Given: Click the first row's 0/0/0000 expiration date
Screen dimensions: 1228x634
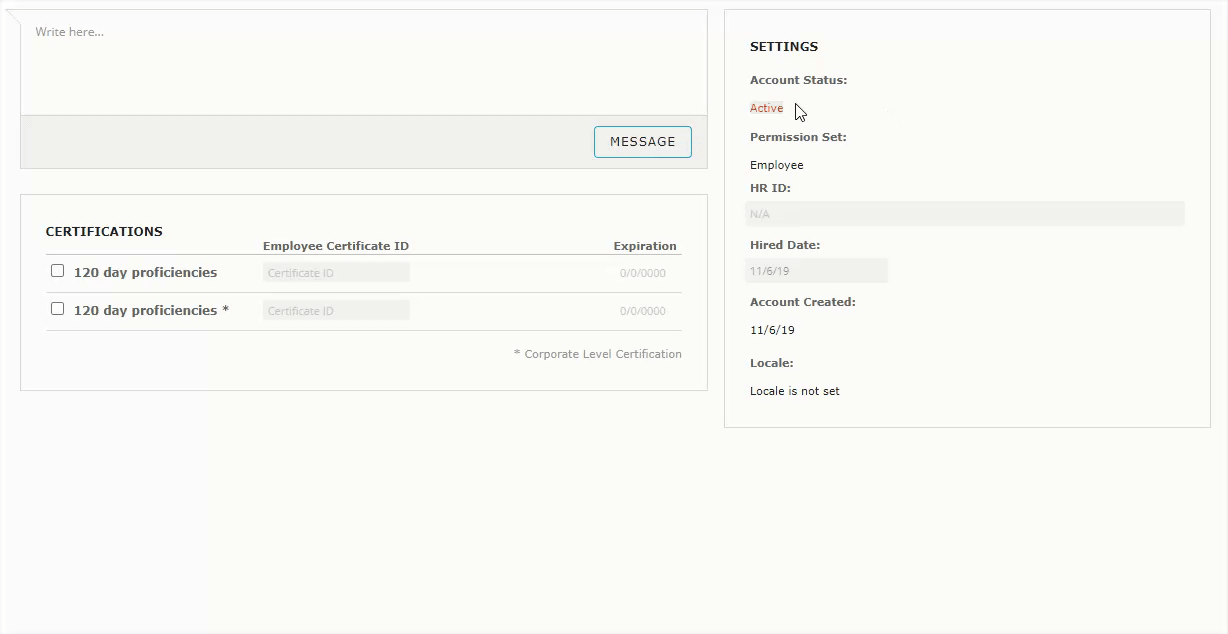Looking at the screenshot, I should (642, 273).
